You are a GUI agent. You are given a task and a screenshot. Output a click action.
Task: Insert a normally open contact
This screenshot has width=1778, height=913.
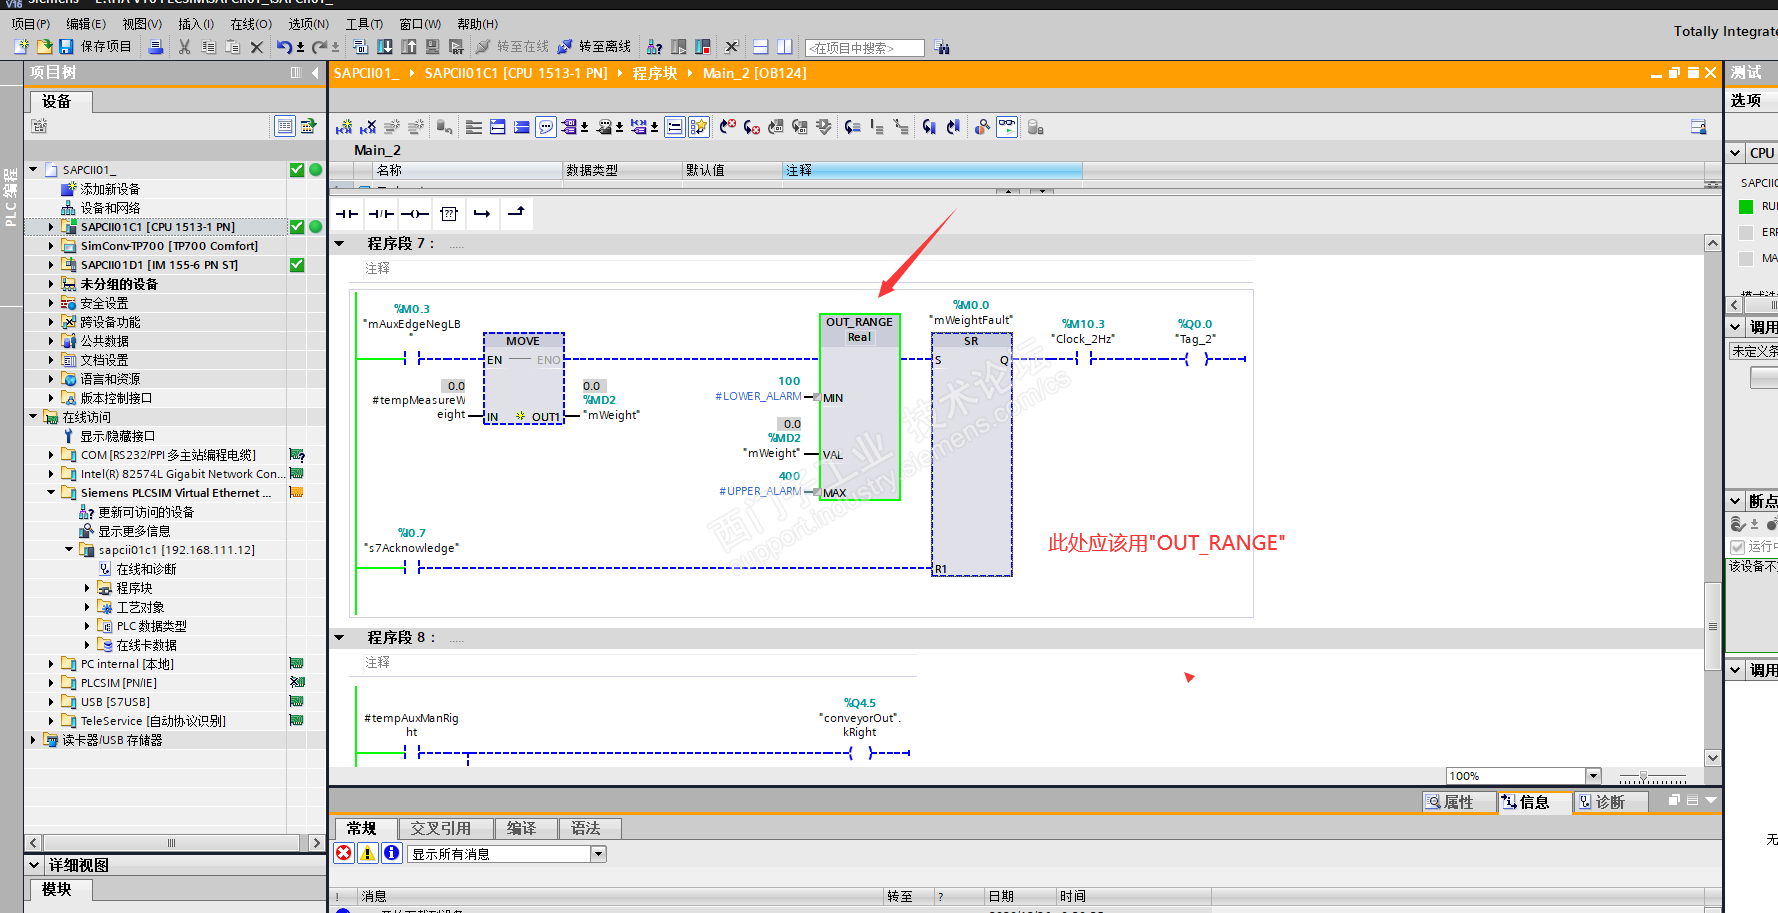pos(347,213)
